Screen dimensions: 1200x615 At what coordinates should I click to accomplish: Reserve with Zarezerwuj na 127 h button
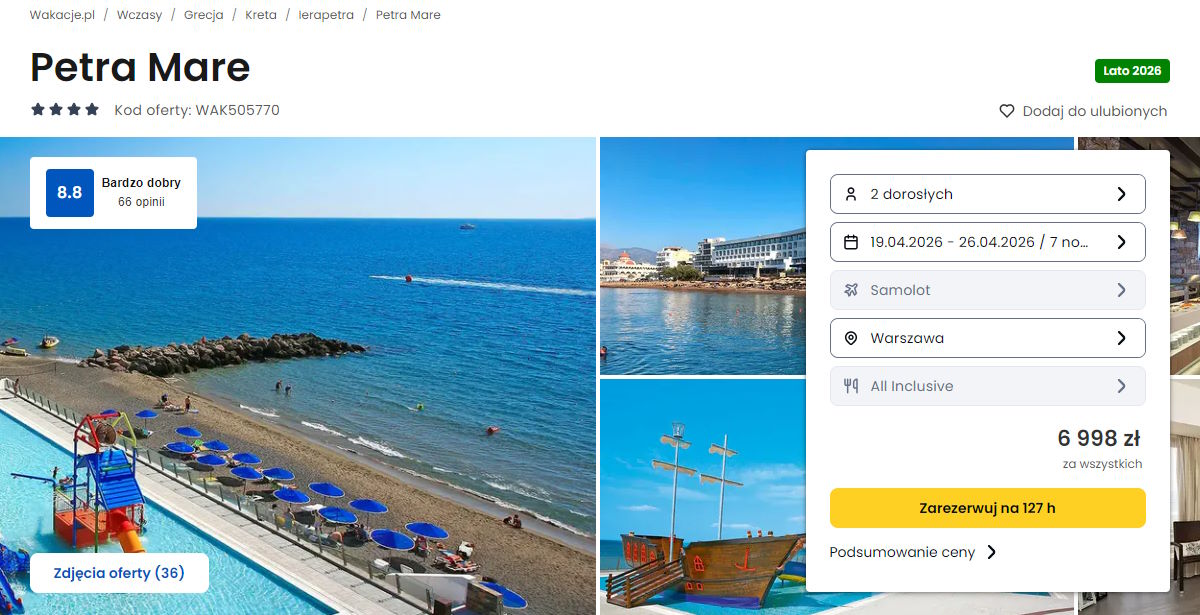point(988,508)
